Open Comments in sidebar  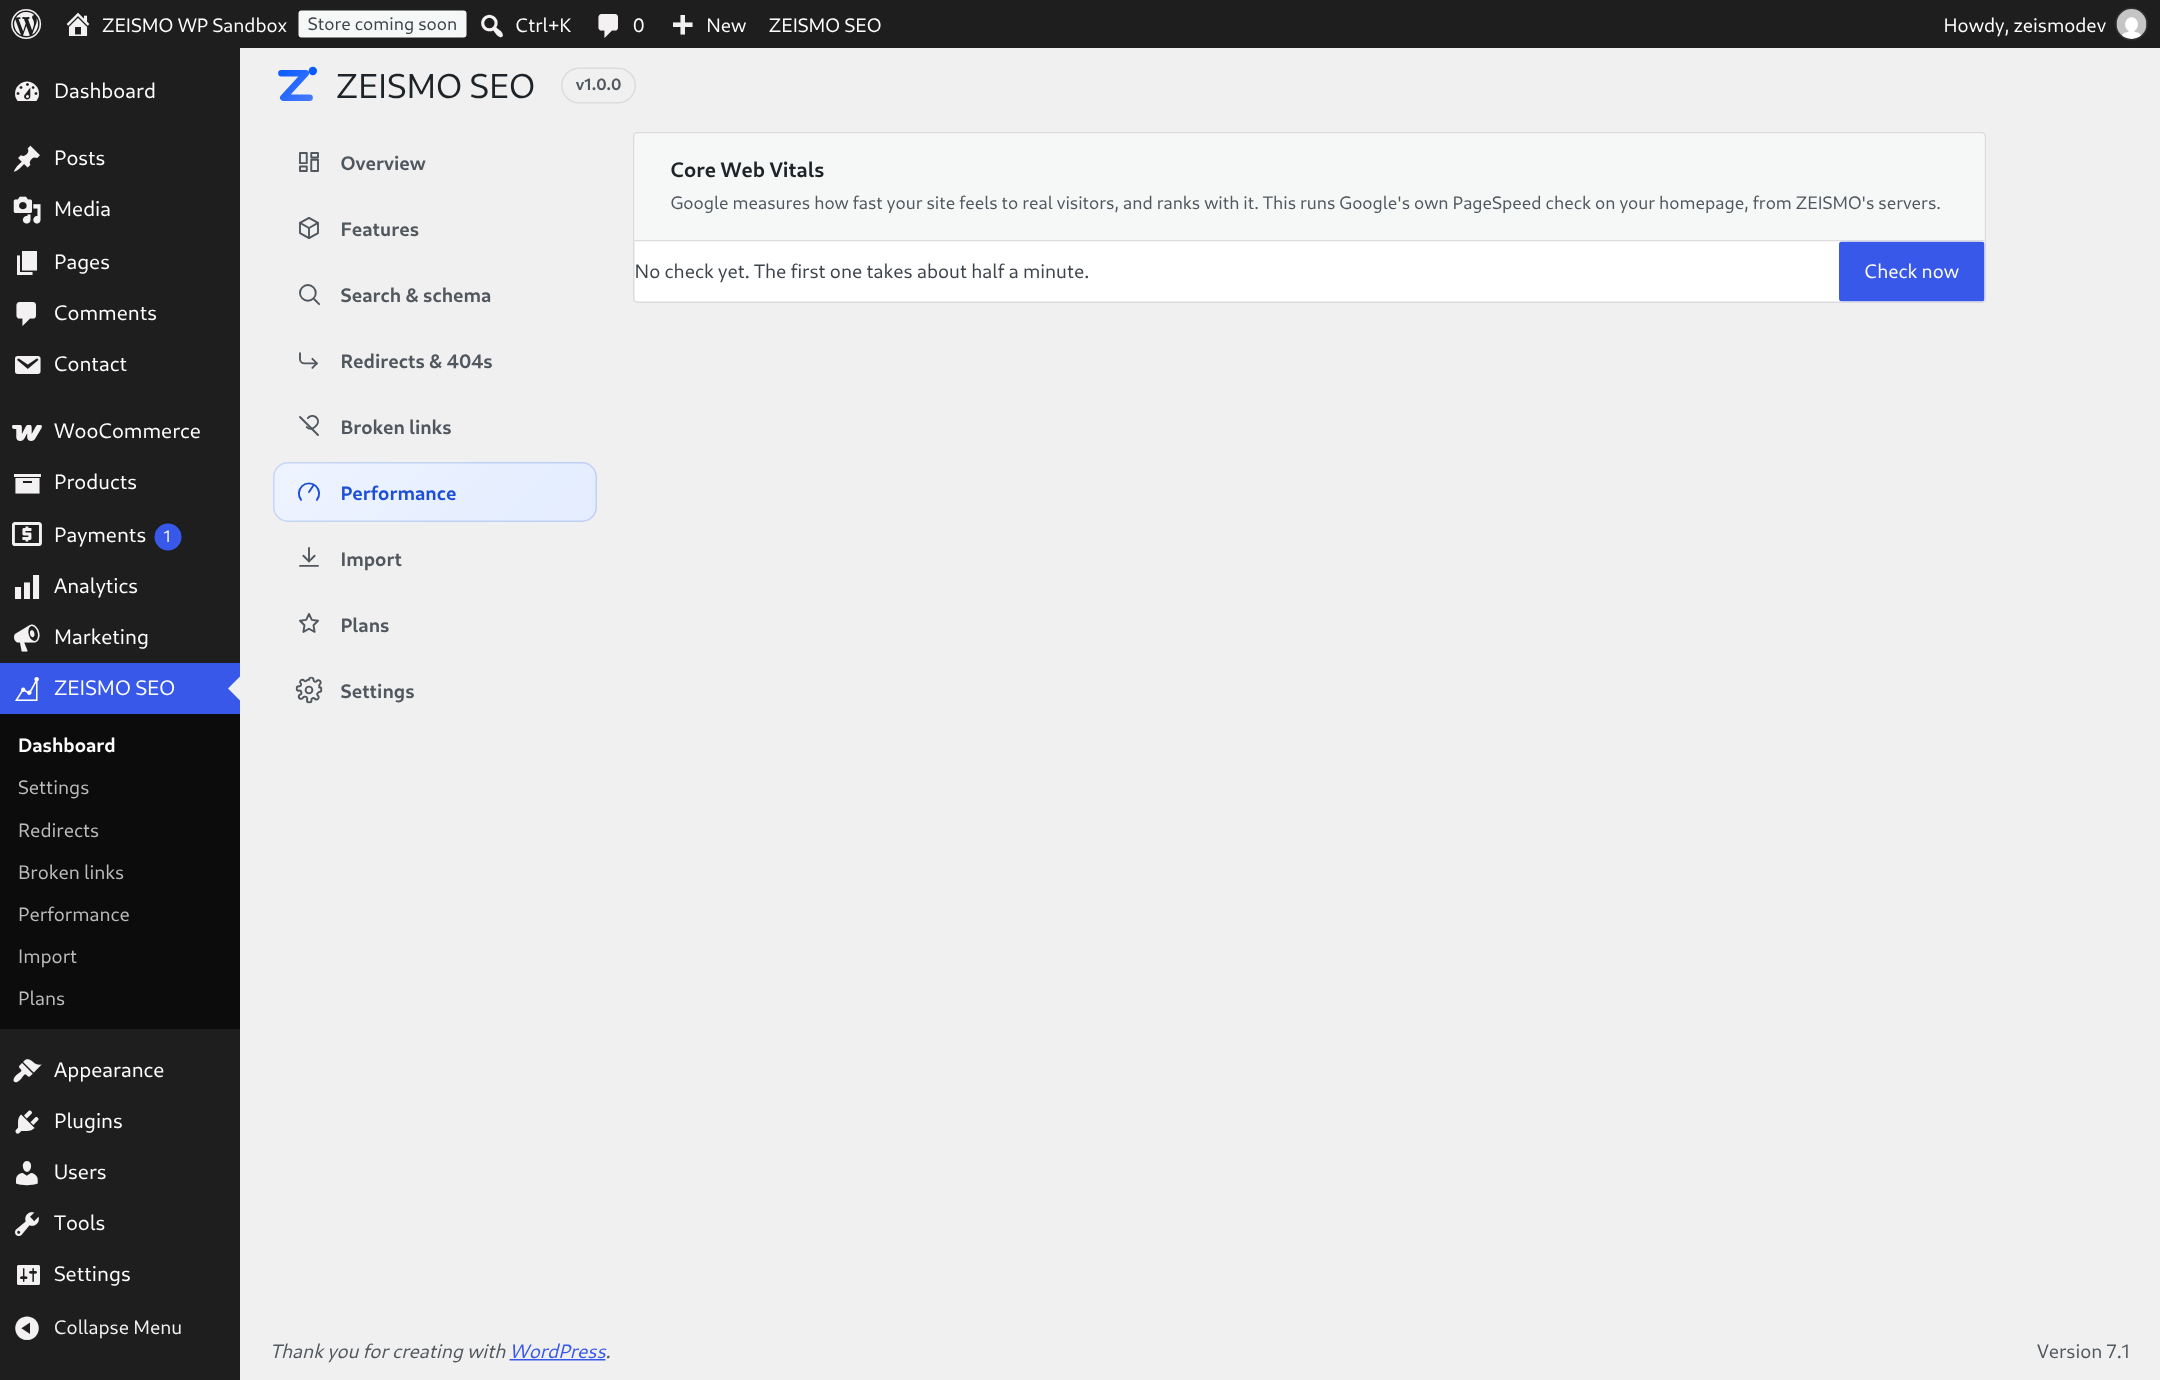[x=120, y=313]
